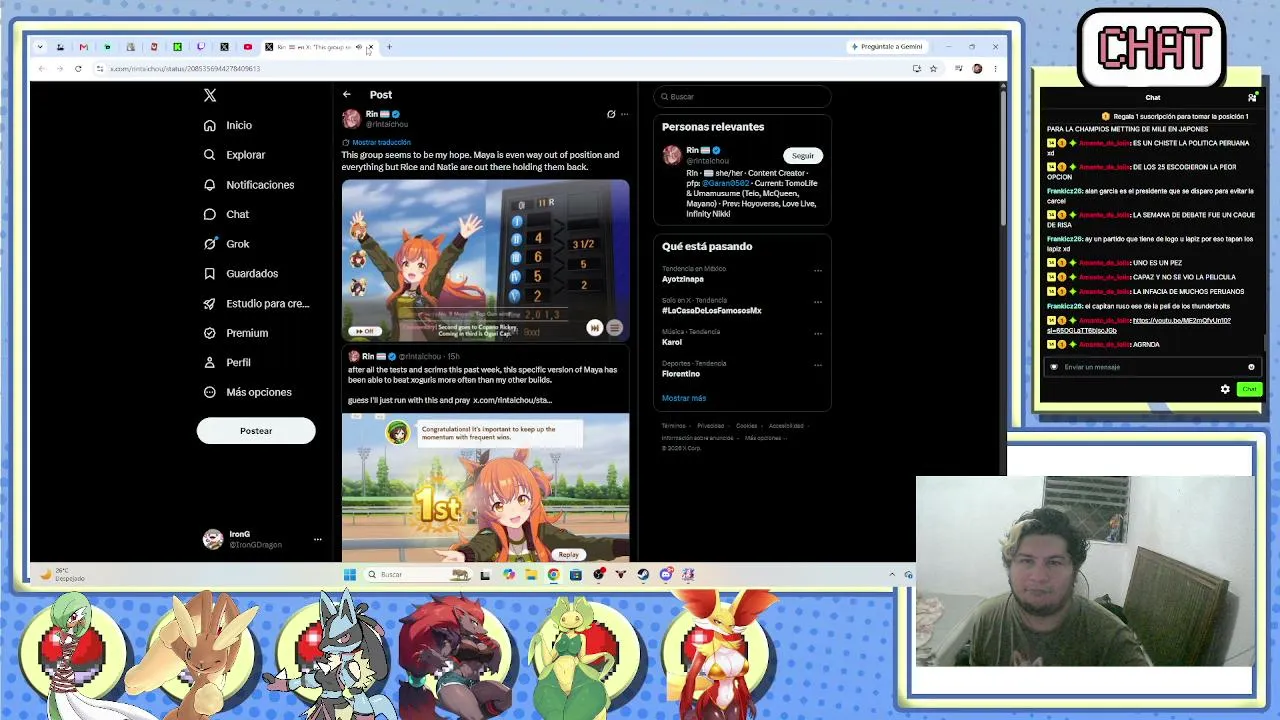Click the browser back arrow
Viewport: 1280px width, 720px height.
[41, 69]
